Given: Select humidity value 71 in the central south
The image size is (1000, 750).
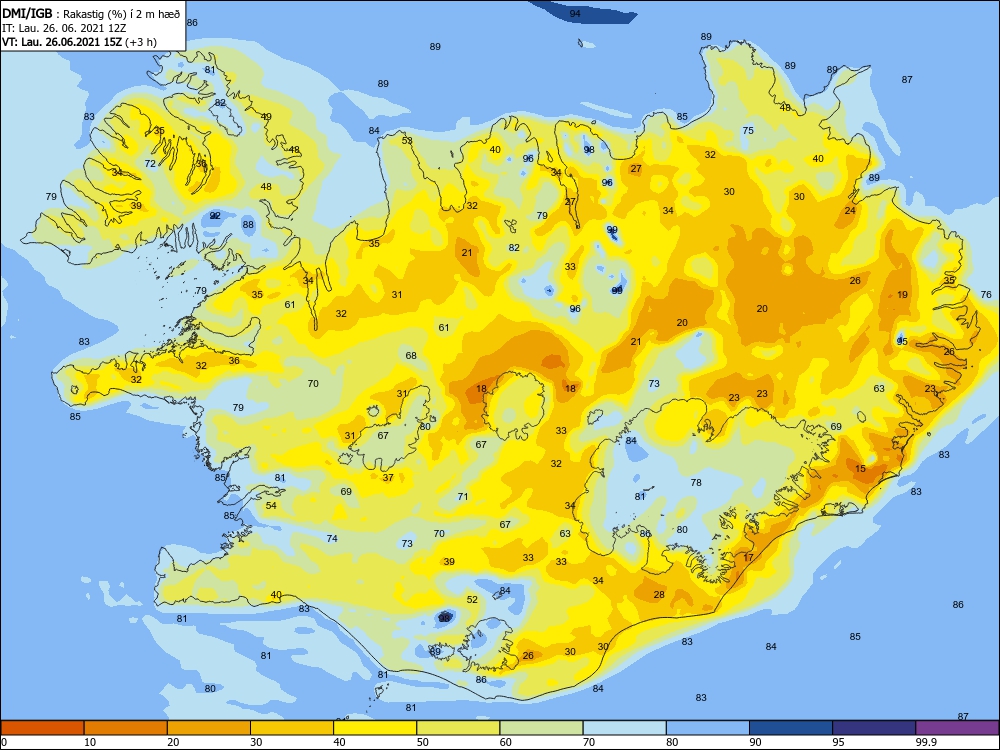Looking at the screenshot, I should (x=463, y=496).
